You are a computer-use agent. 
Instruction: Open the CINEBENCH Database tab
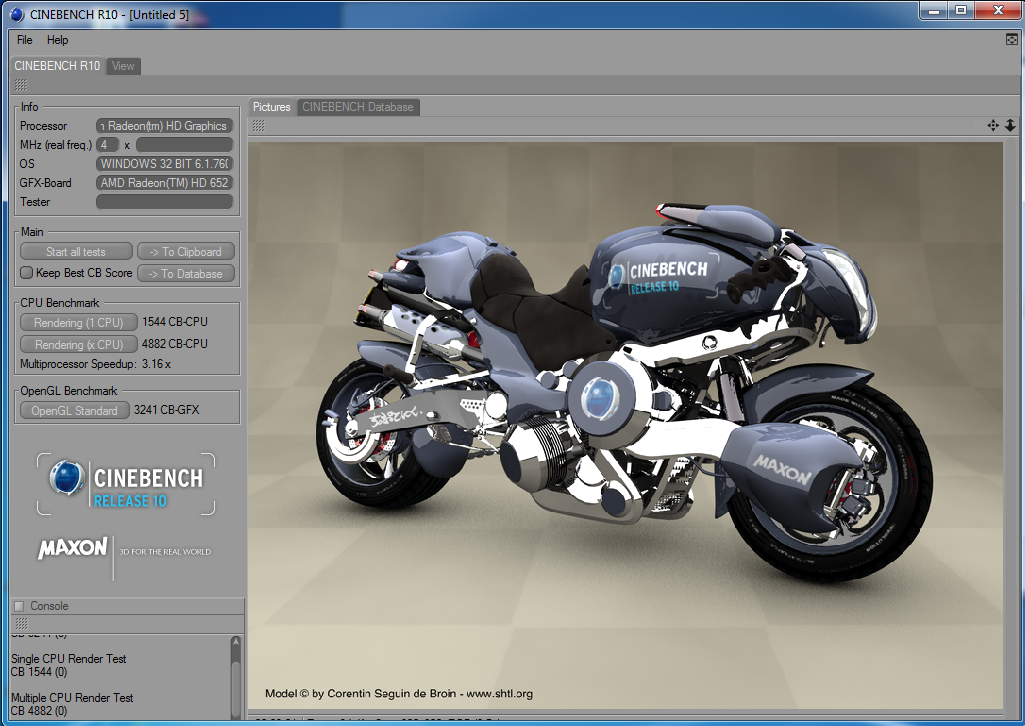(x=358, y=107)
